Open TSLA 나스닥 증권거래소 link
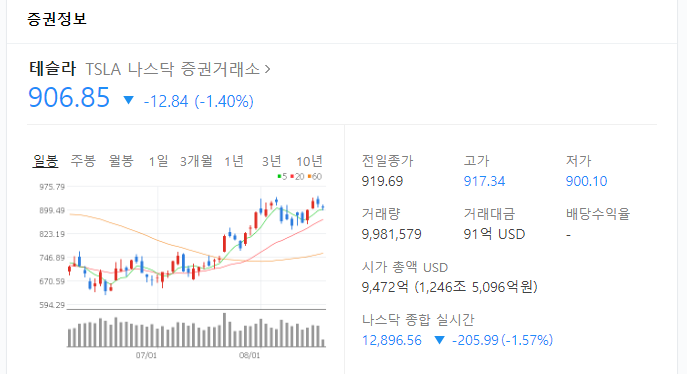This screenshot has height=374, width=687. coord(173,69)
